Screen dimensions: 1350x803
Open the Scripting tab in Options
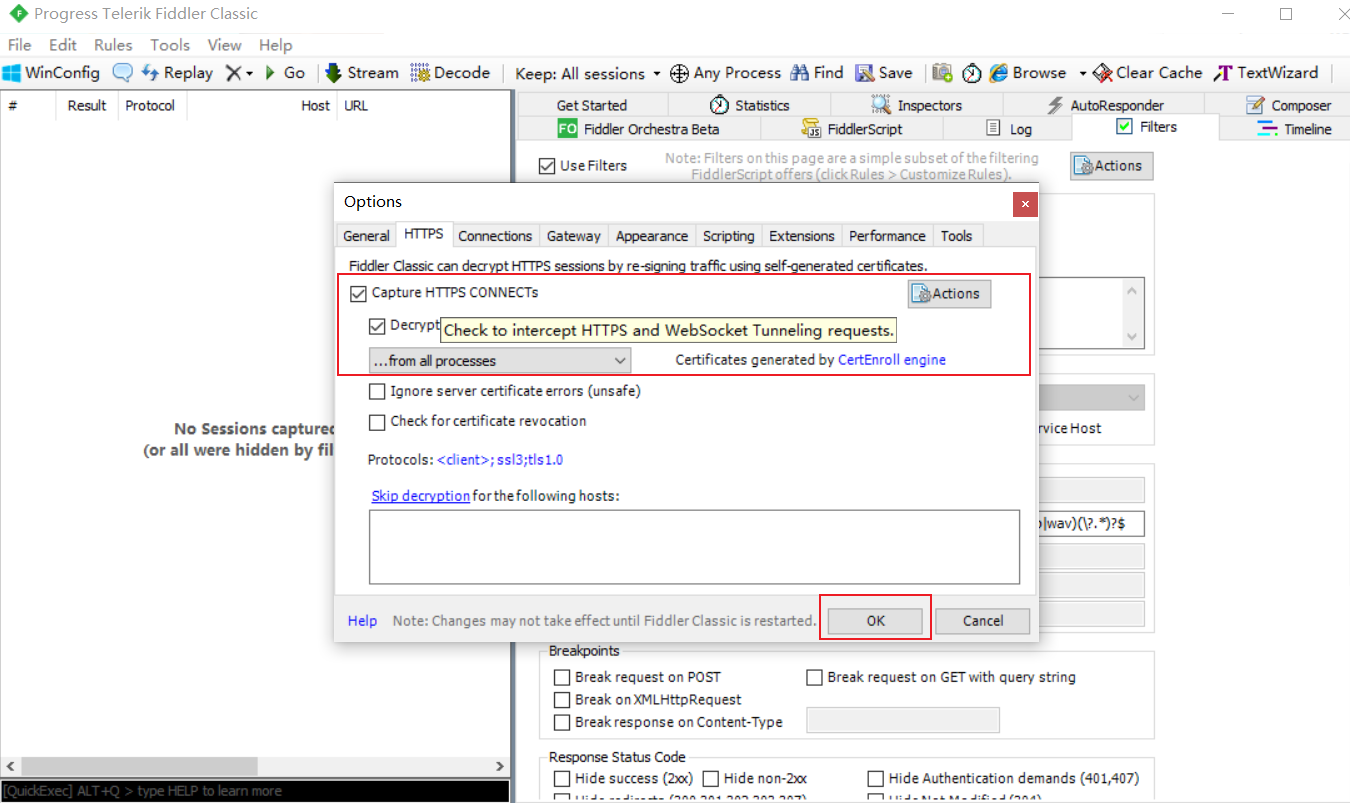coord(728,236)
